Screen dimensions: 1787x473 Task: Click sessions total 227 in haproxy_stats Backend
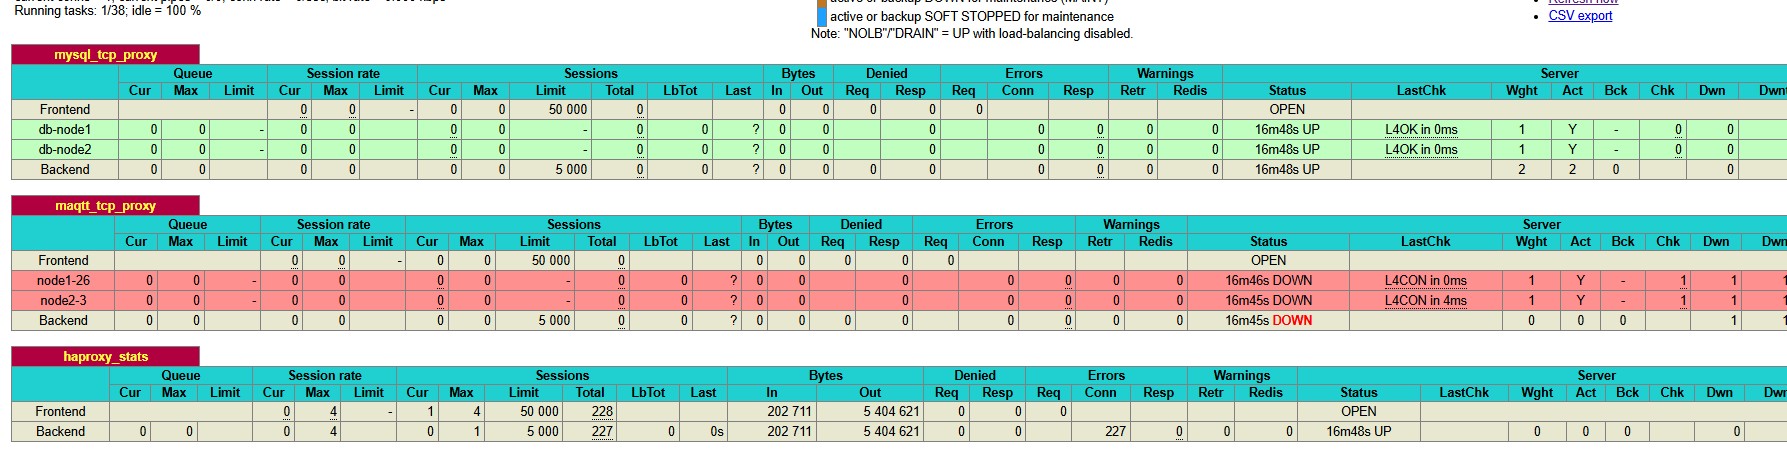[602, 432]
